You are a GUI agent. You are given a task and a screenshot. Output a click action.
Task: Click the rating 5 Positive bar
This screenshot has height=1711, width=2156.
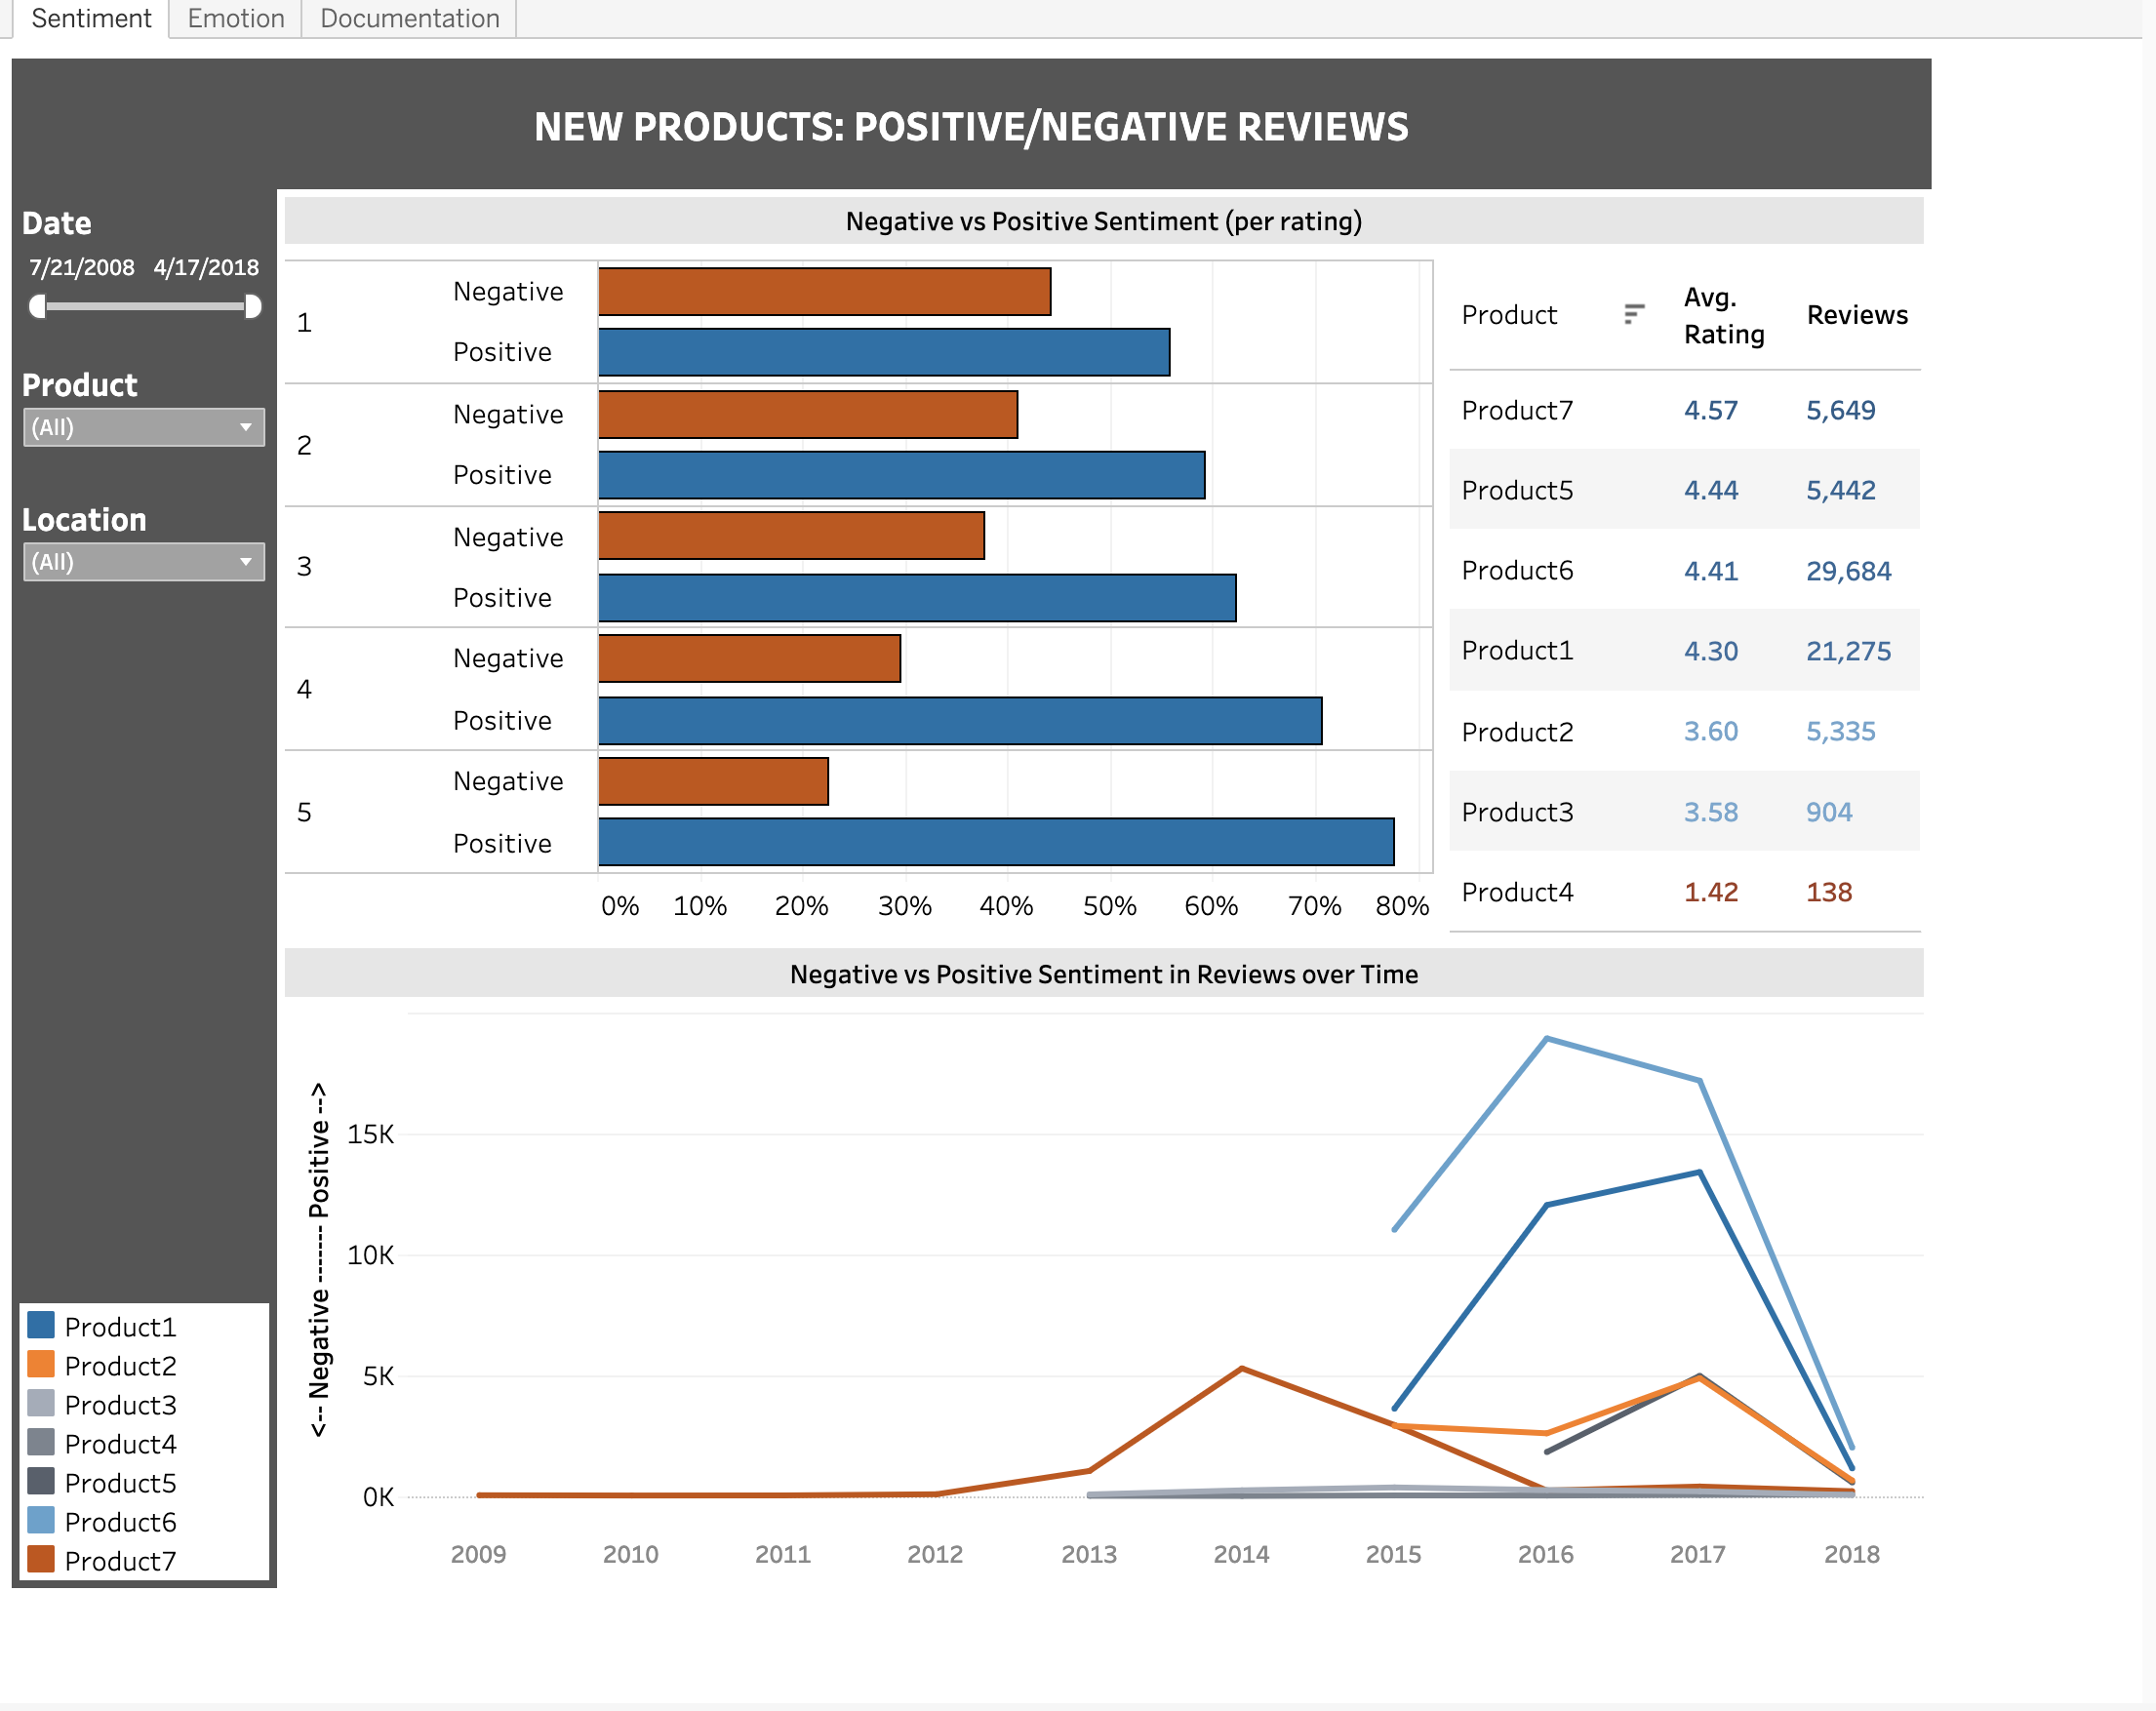pos(995,842)
